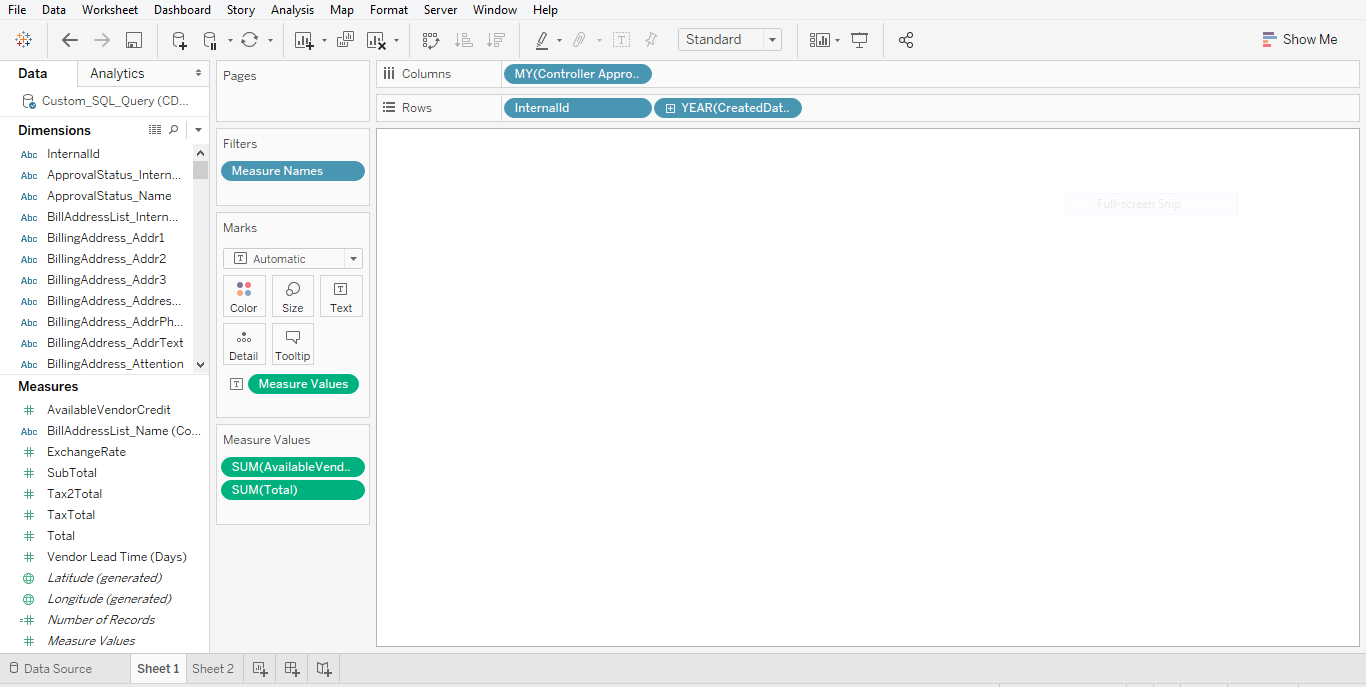Image resolution: width=1366 pixels, height=687 pixels.
Task: Open the Share Workbook icon
Action: 905,40
